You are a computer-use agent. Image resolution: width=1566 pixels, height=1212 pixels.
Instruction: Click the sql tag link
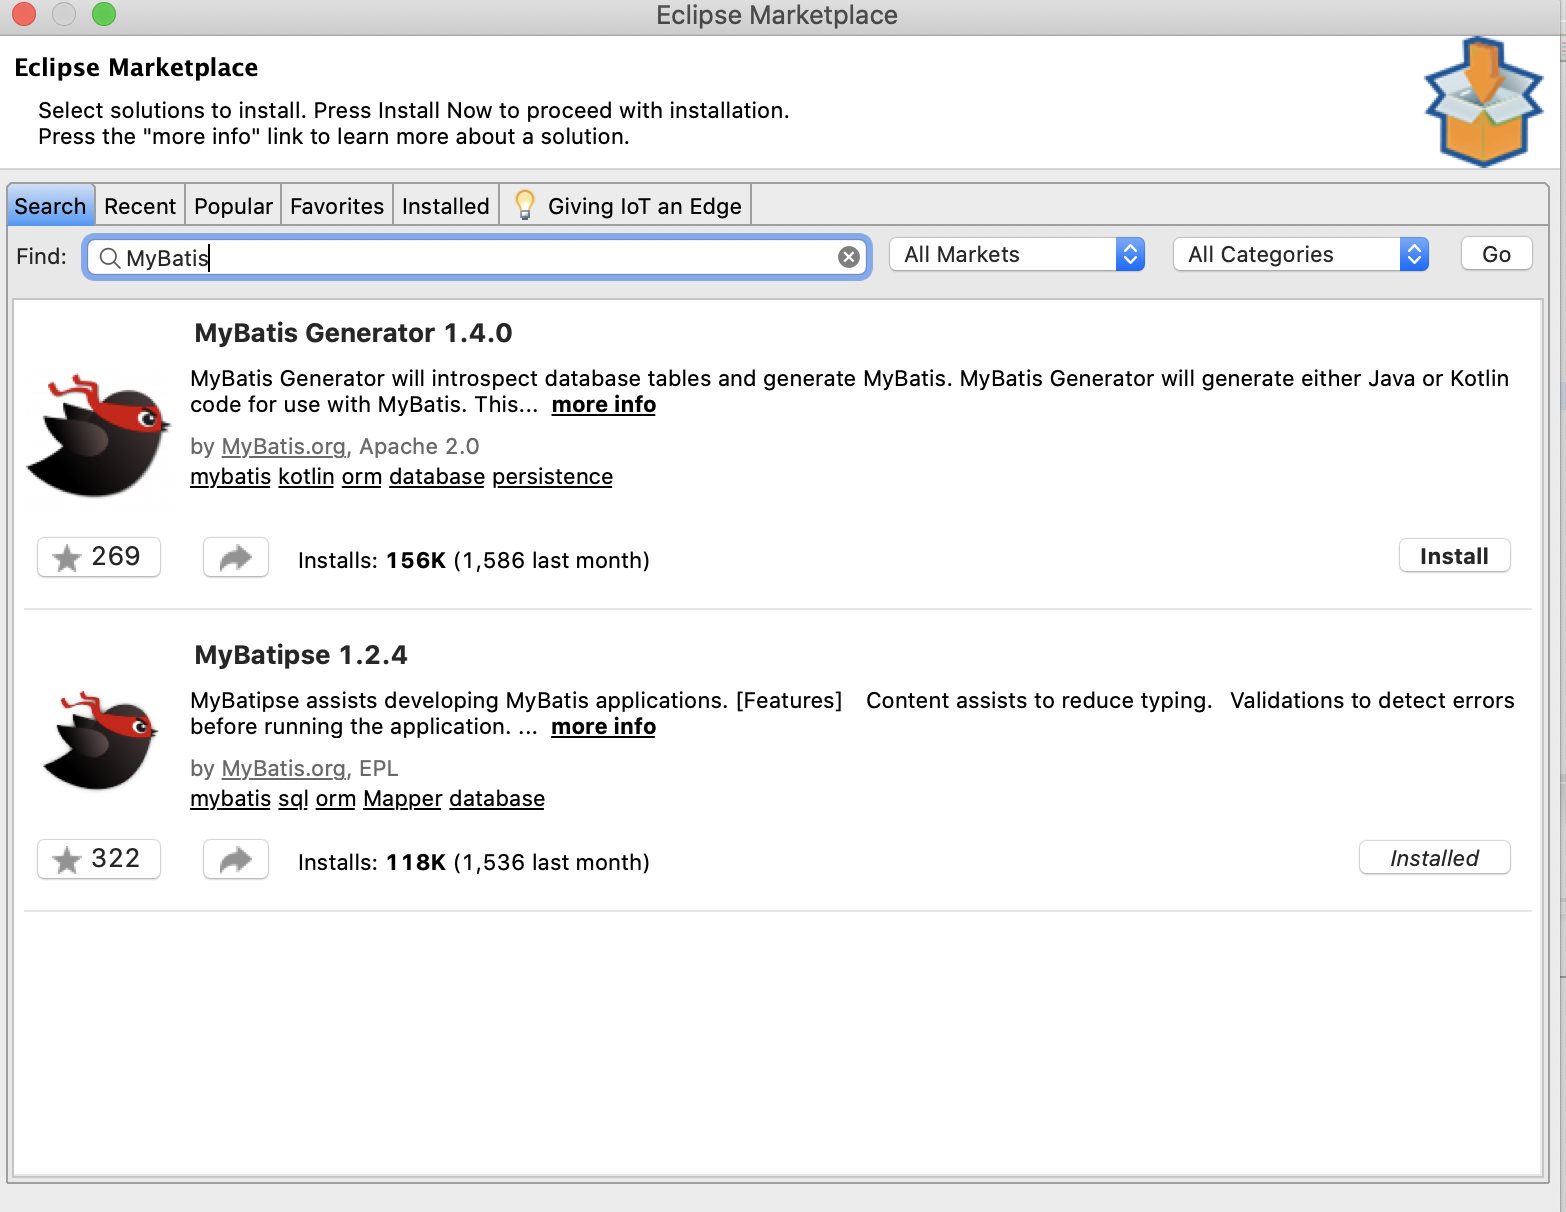[x=293, y=798]
